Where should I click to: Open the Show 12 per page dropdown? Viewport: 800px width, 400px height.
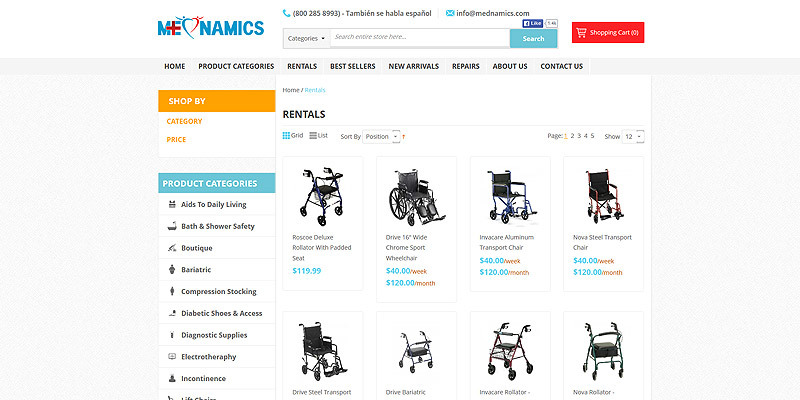633,137
